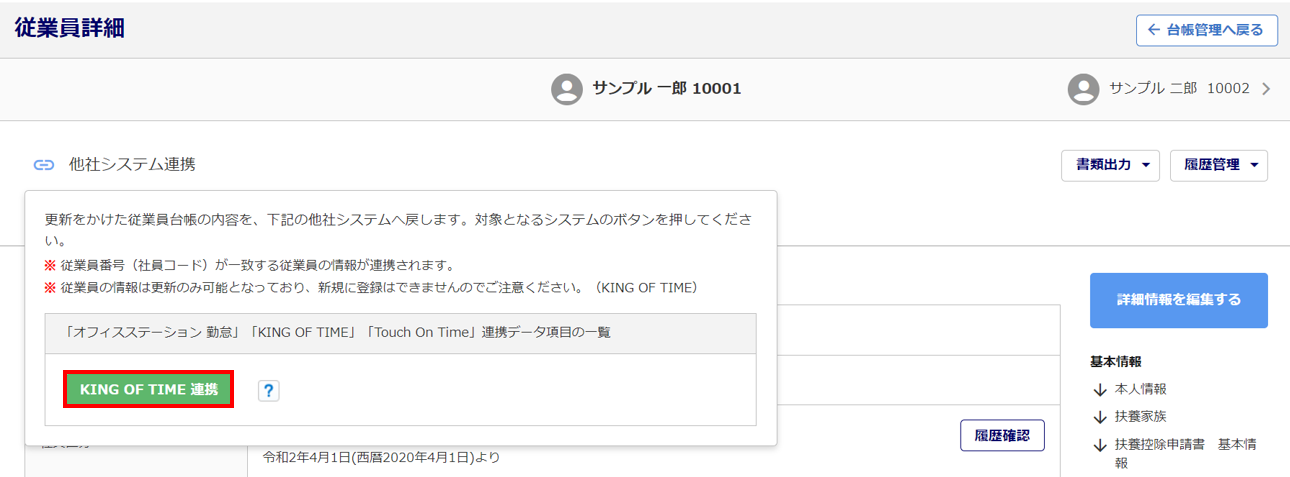
Task: Click down arrow beside 本人情報
Action: [x=1101, y=389]
